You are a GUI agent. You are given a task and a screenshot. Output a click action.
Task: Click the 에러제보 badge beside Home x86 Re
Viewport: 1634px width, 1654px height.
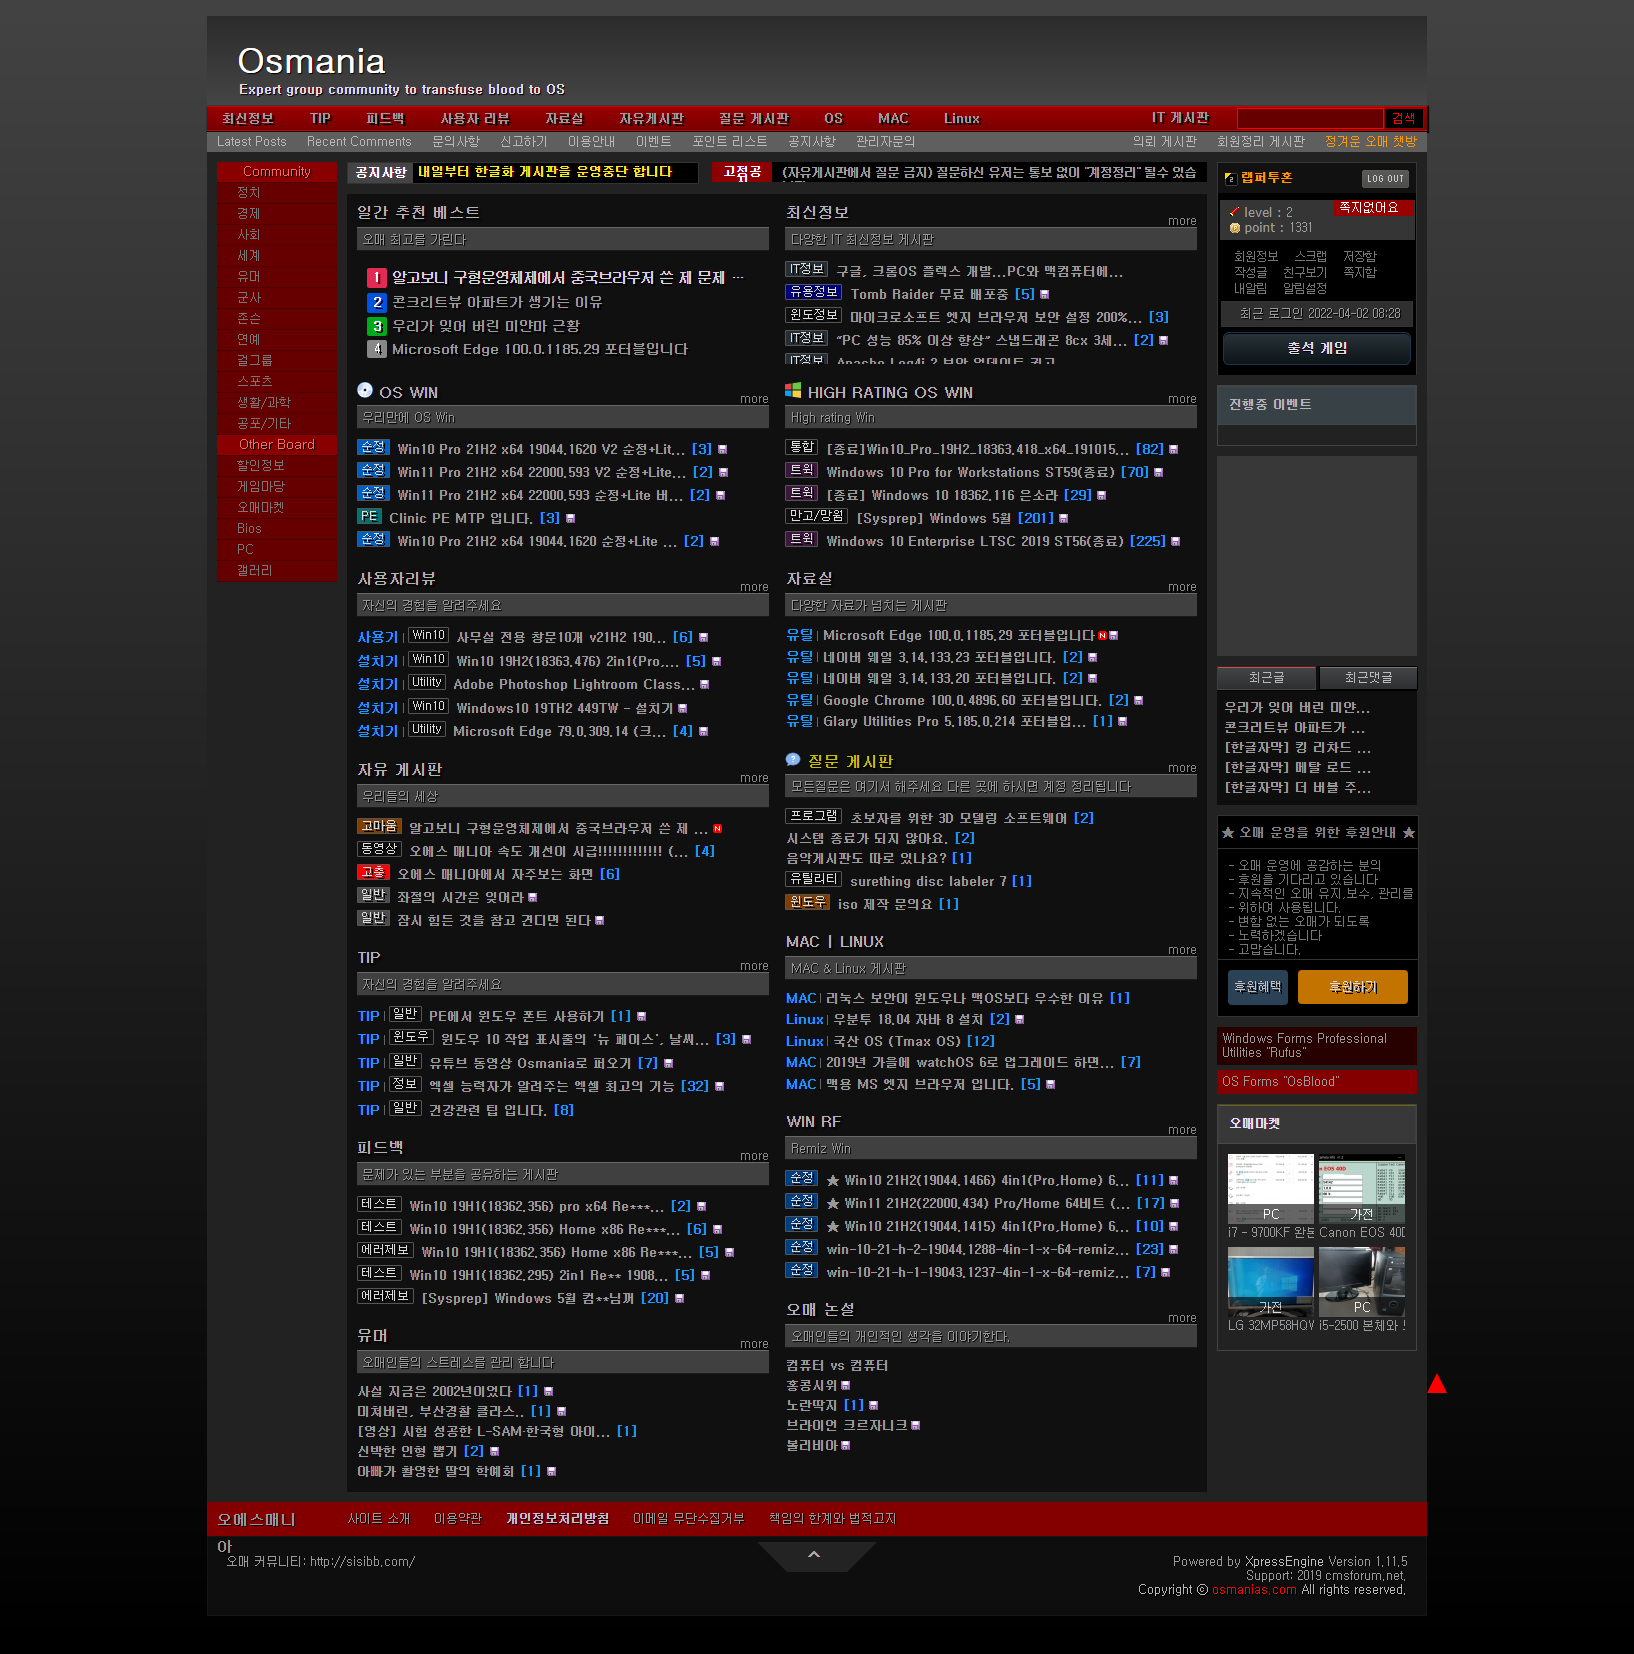pyautogui.click(x=386, y=1250)
